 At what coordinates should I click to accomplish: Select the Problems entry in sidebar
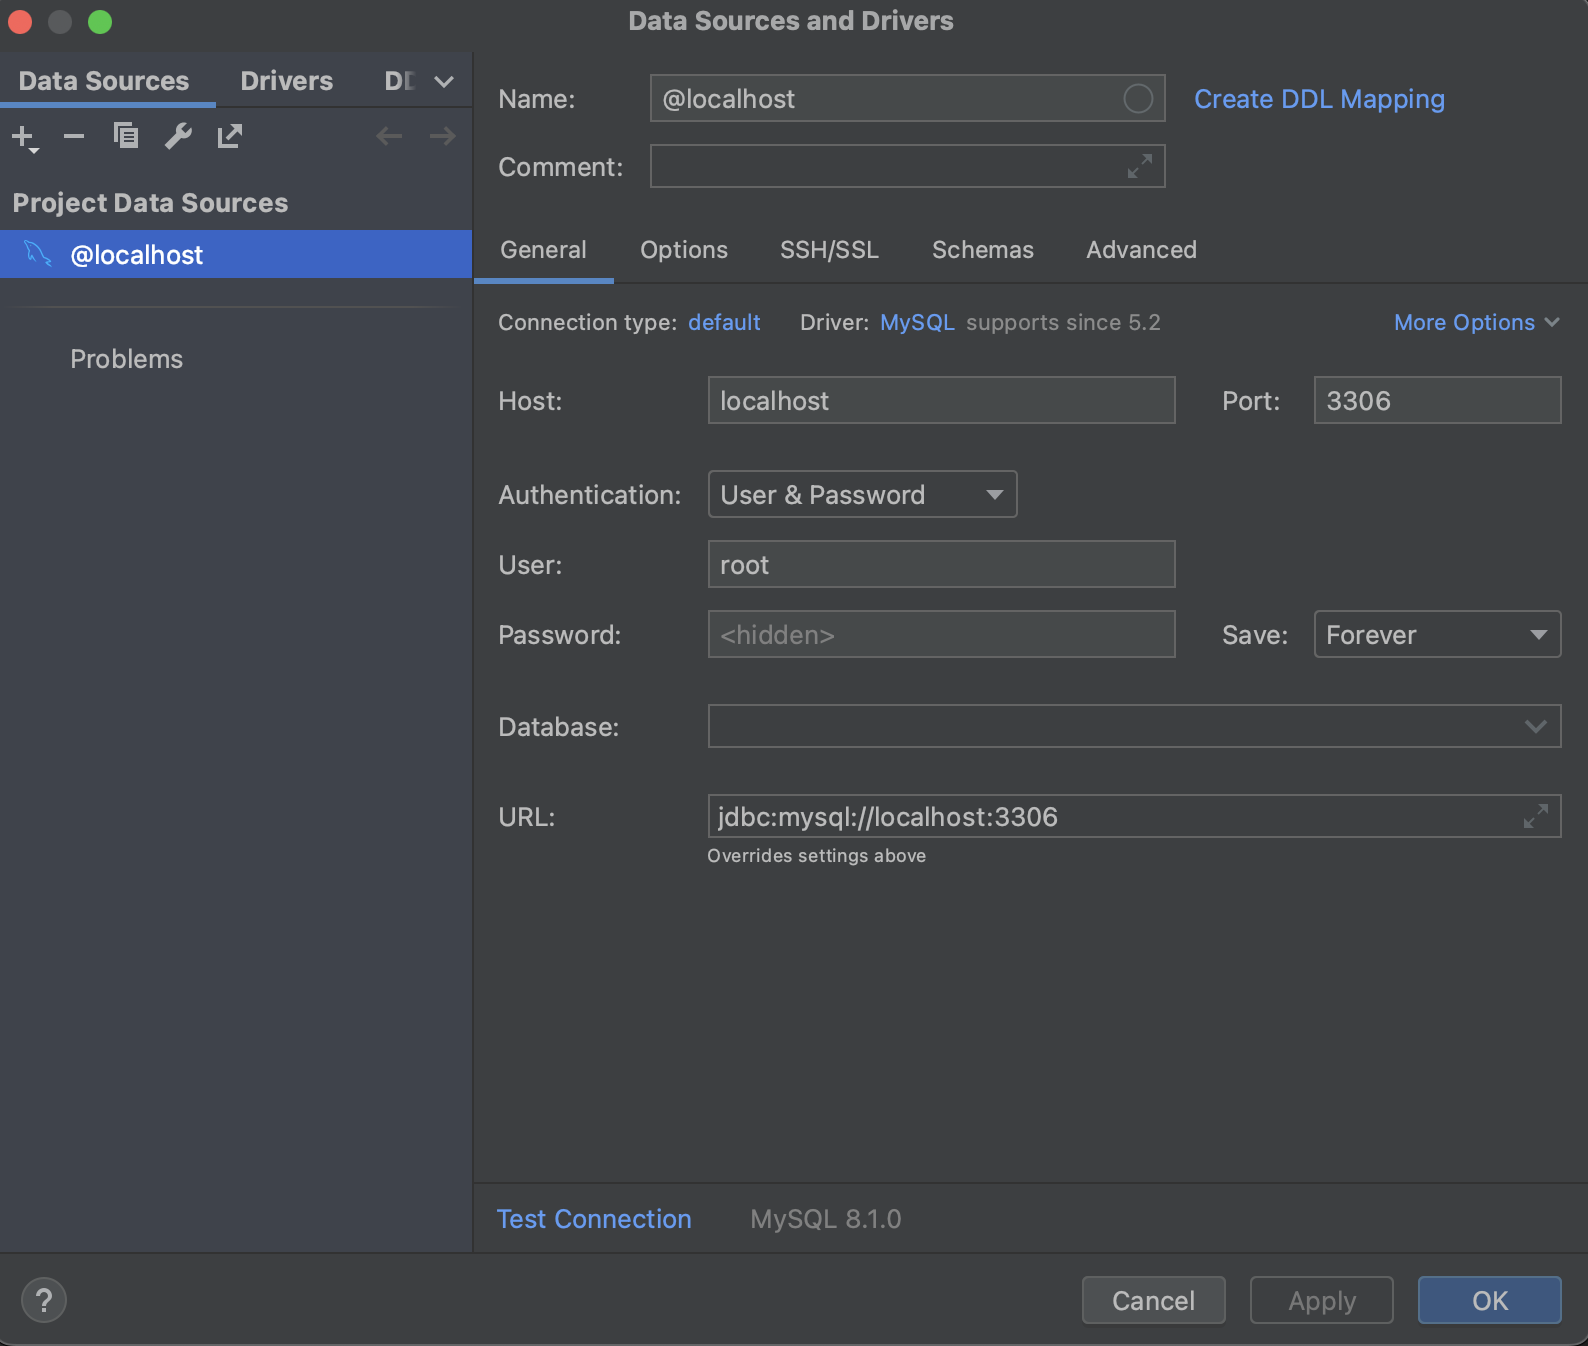[126, 359]
